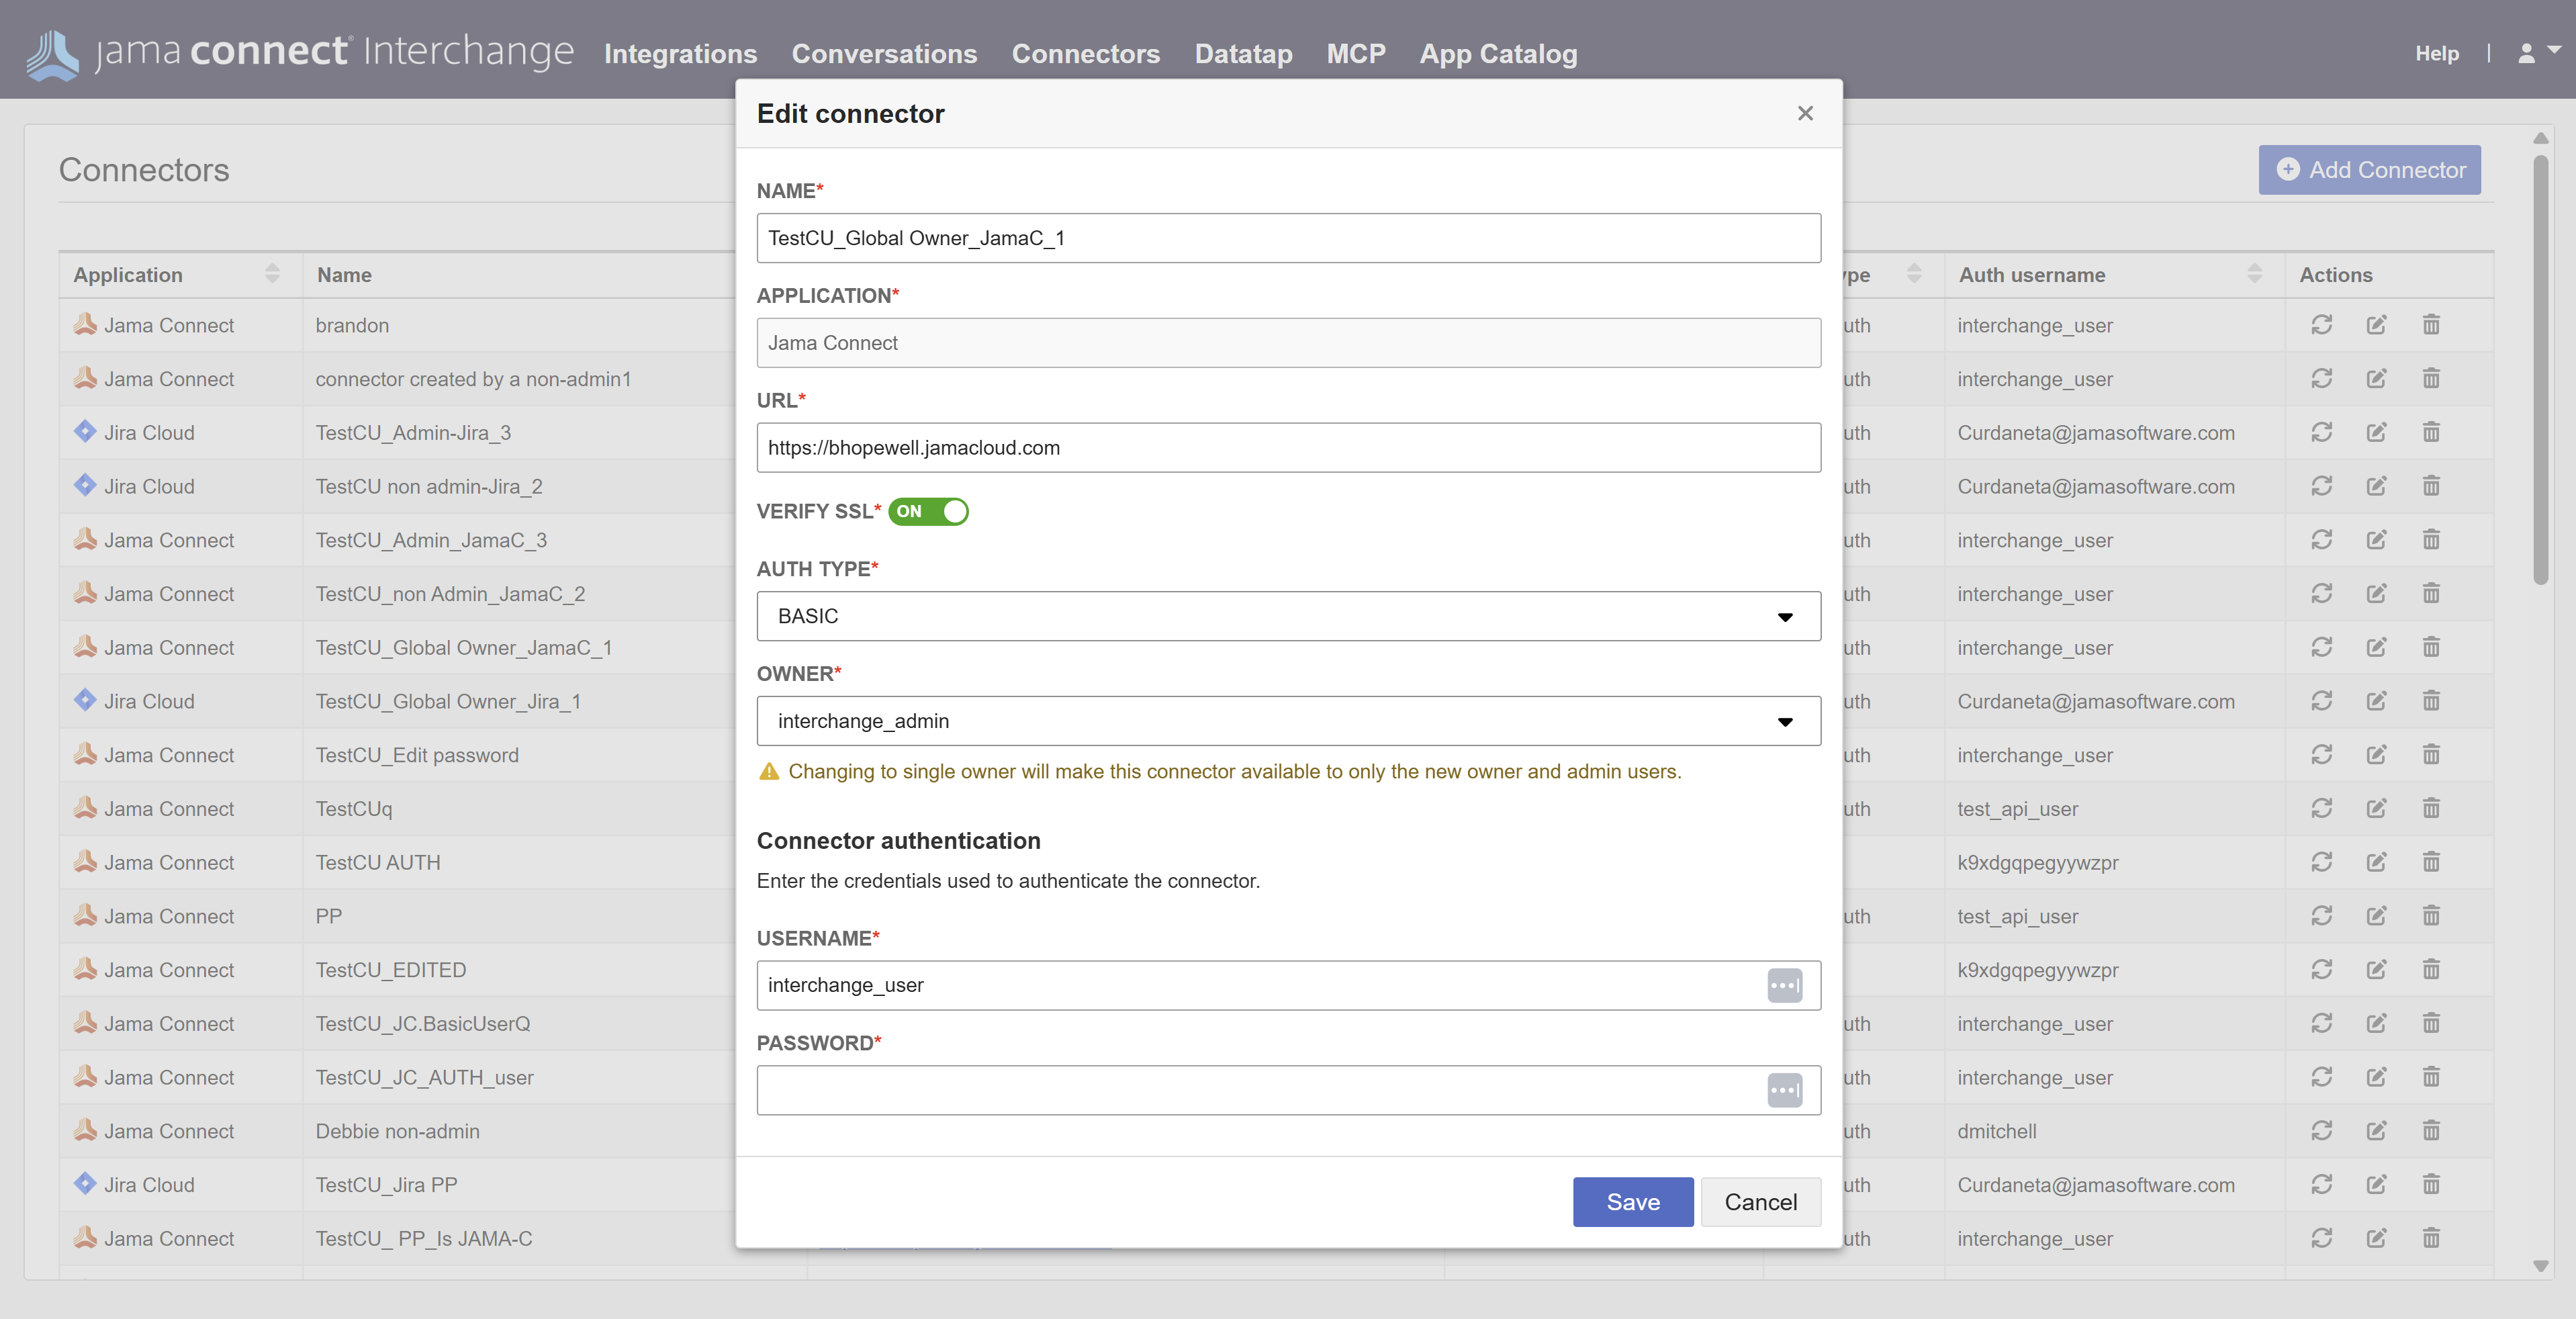
Task: Close the Edit connector dialog with X
Action: coord(1805,113)
